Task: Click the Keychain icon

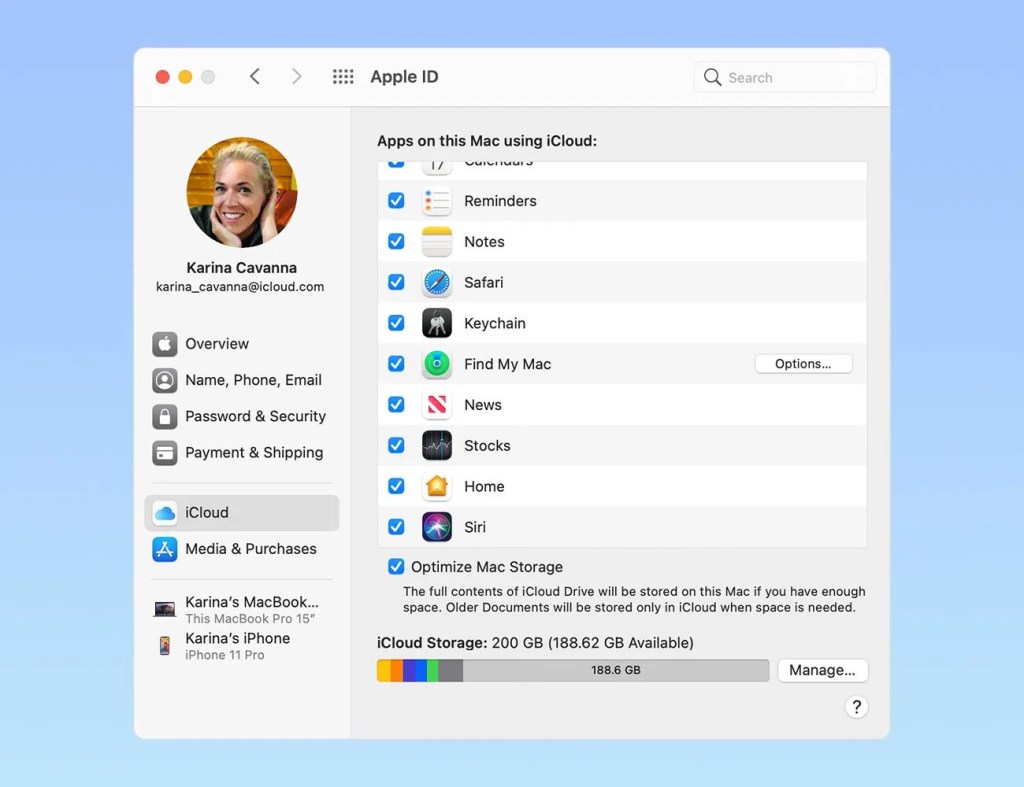Action: pos(437,323)
